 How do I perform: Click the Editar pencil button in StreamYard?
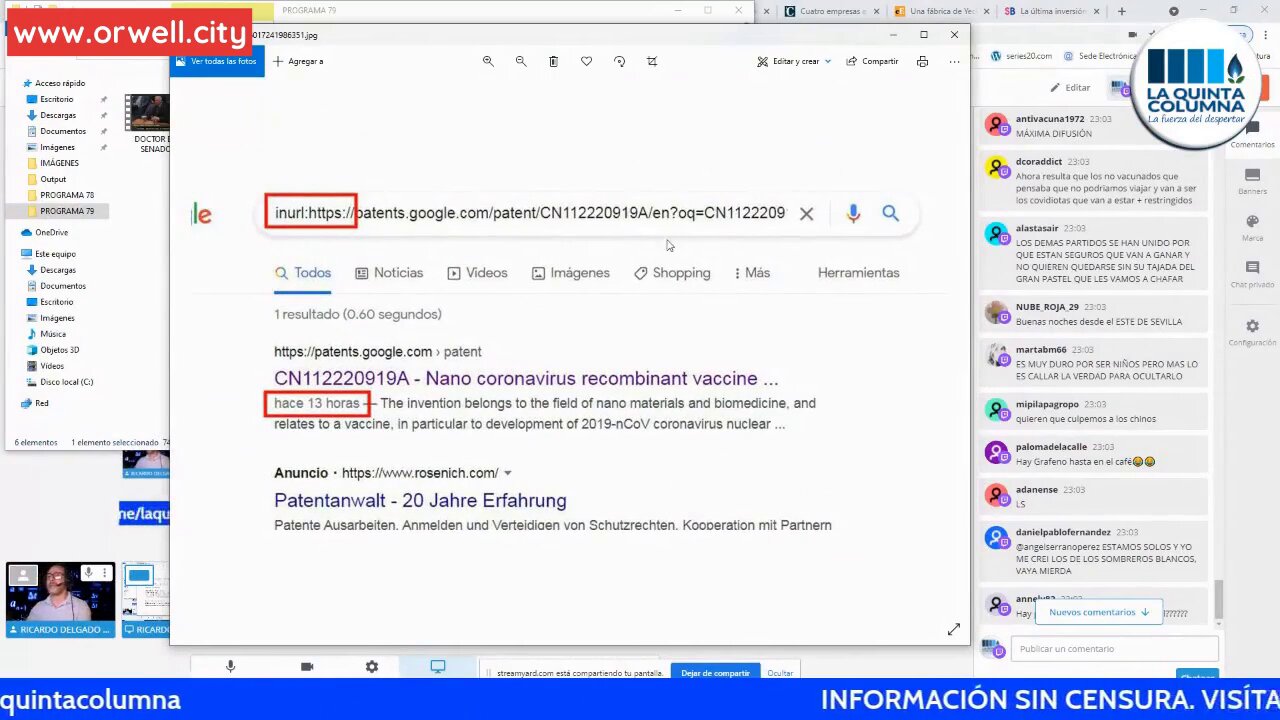point(1070,87)
